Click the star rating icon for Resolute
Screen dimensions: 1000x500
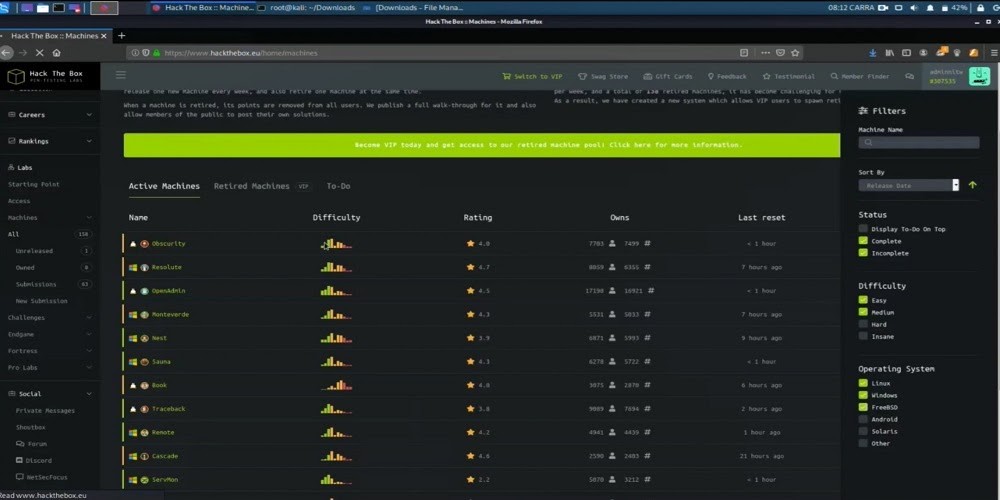(x=470, y=268)
